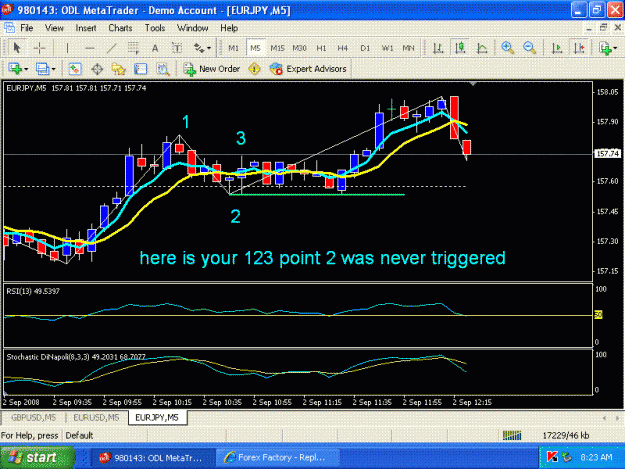Select the text 'A' tool
This screenshot has height=469, width=625.
(x=155, y=48)
